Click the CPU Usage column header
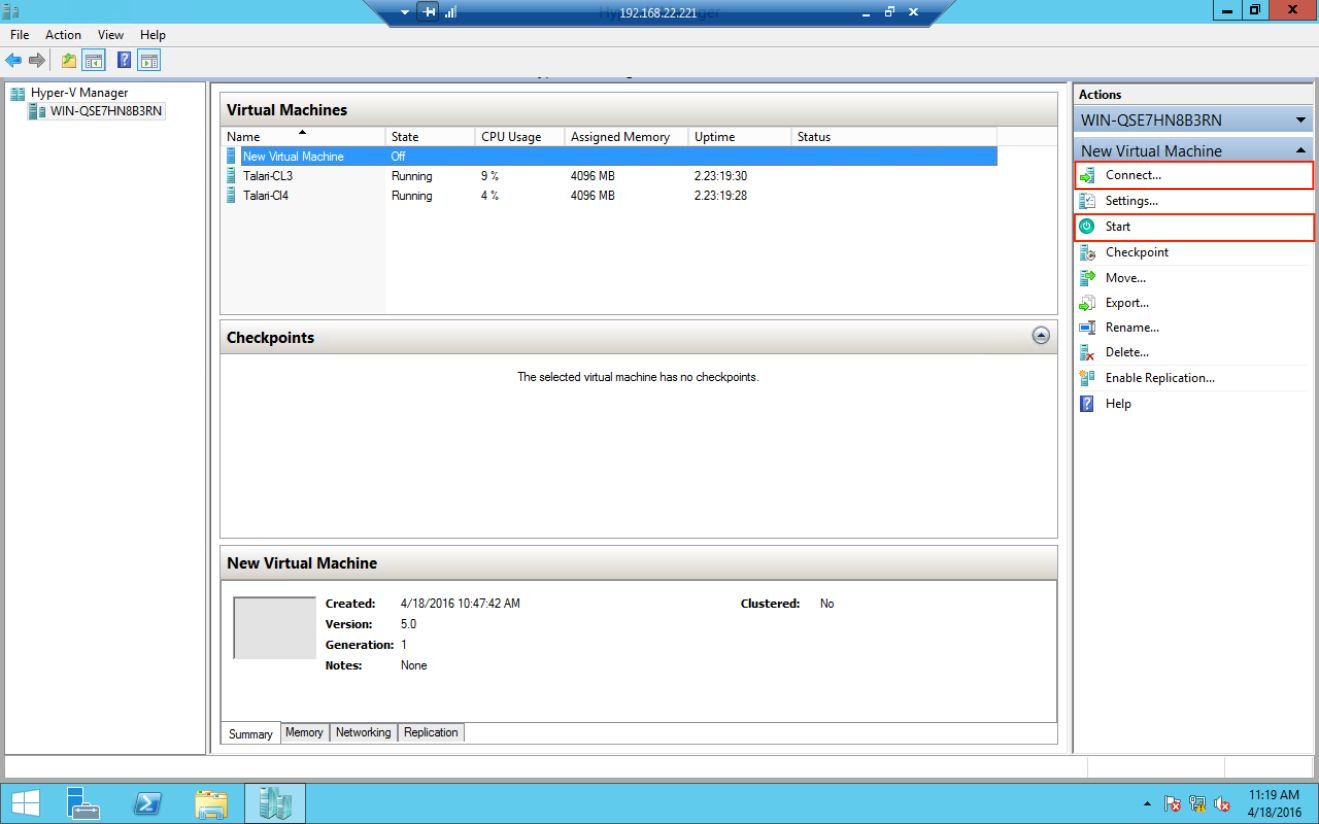Image resolution: width=1319 pixels, height=824 pixels. click(x=520, y=137)
